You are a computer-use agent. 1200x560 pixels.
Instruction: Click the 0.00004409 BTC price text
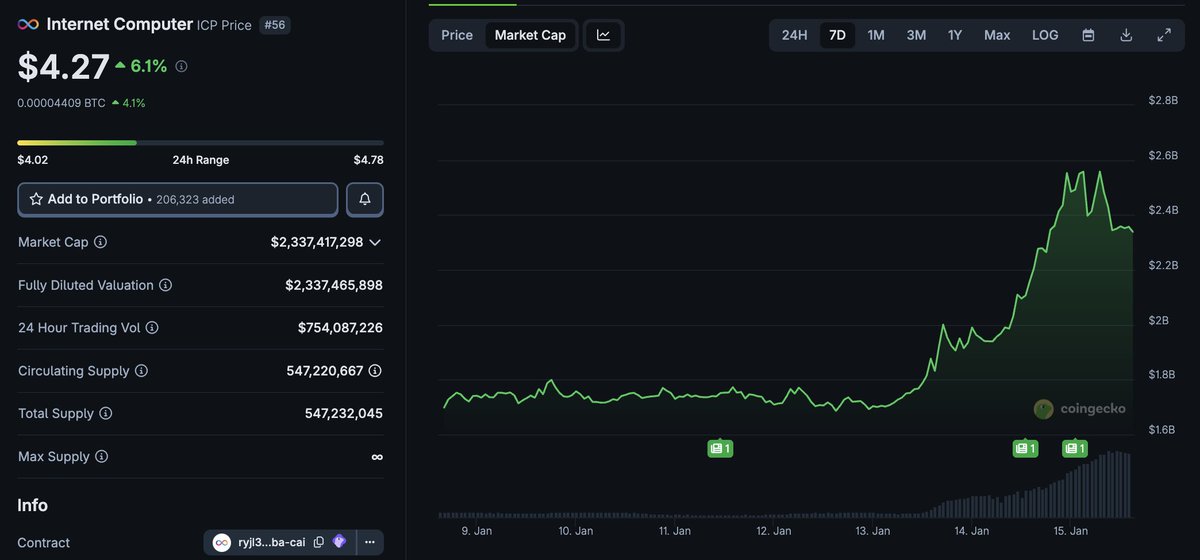coord(62,102)
